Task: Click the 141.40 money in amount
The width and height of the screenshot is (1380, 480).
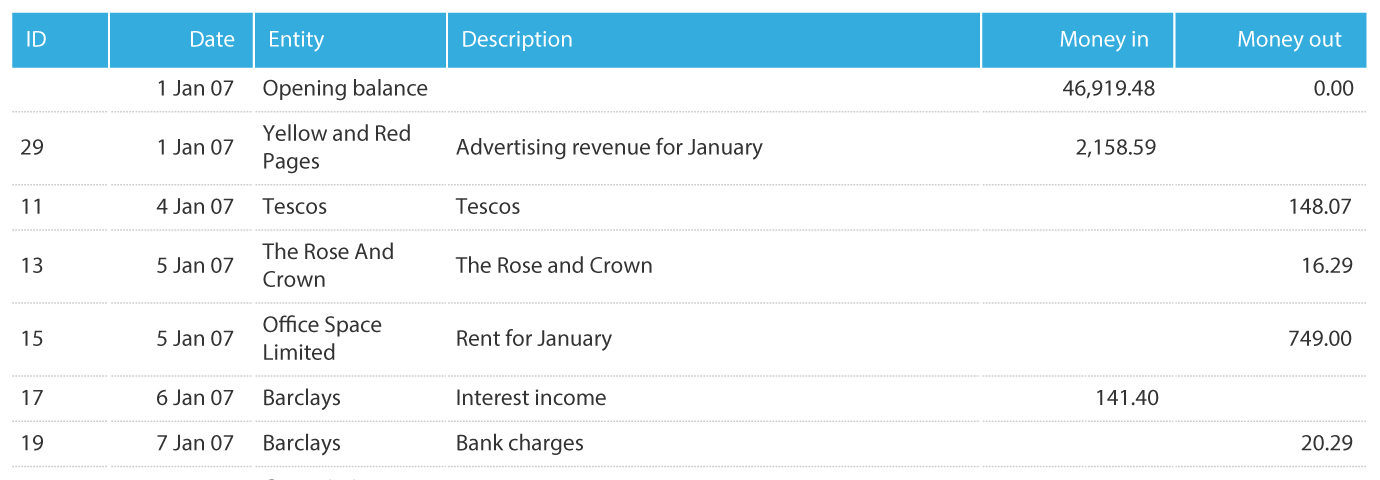Action: pos(1127,397)
